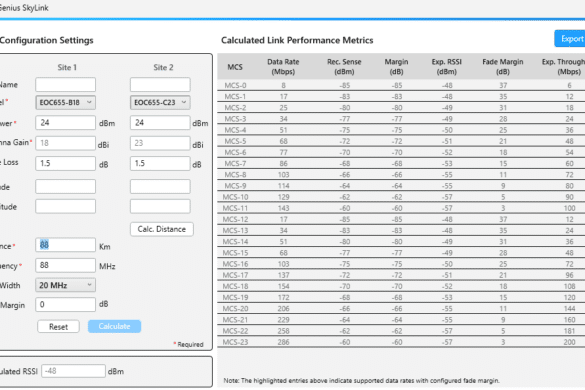Click data rate 286 in MCS-23 row
This screenshot has width=585, height=390.
point(284,342)
